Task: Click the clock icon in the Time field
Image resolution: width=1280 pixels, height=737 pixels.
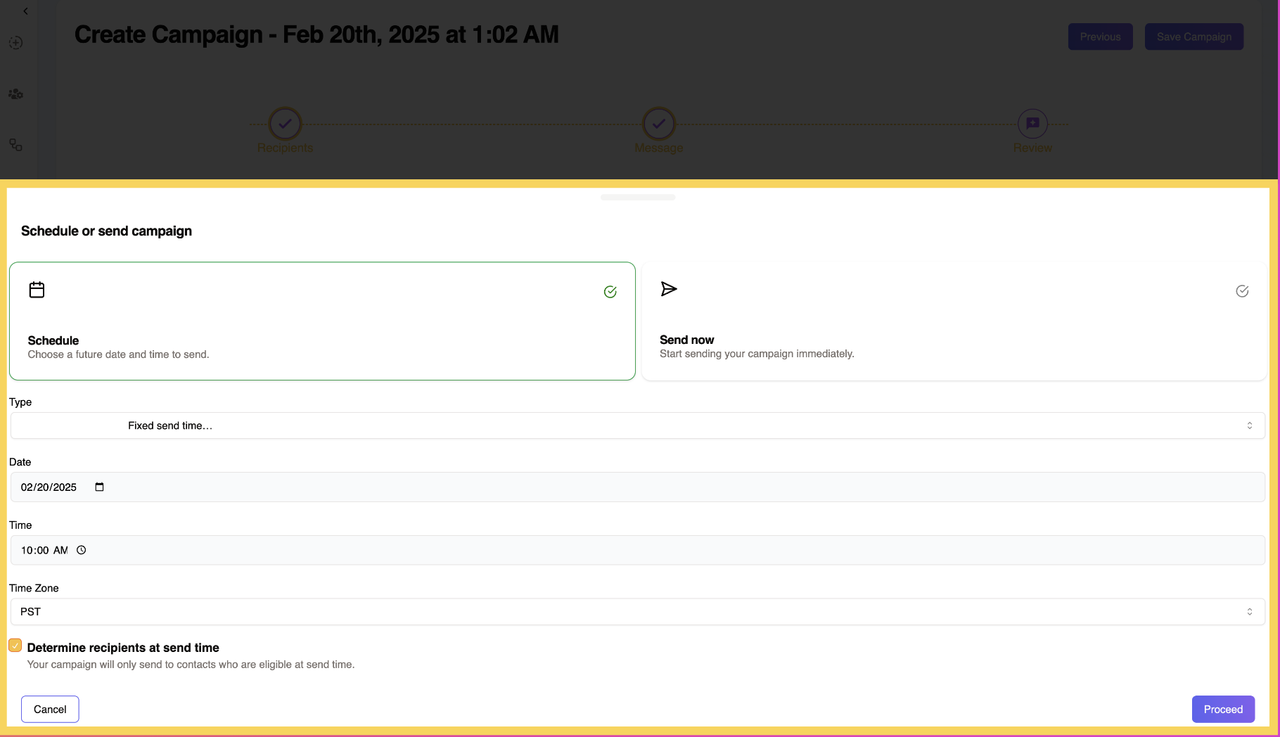Action: click(x=81, y=549)
